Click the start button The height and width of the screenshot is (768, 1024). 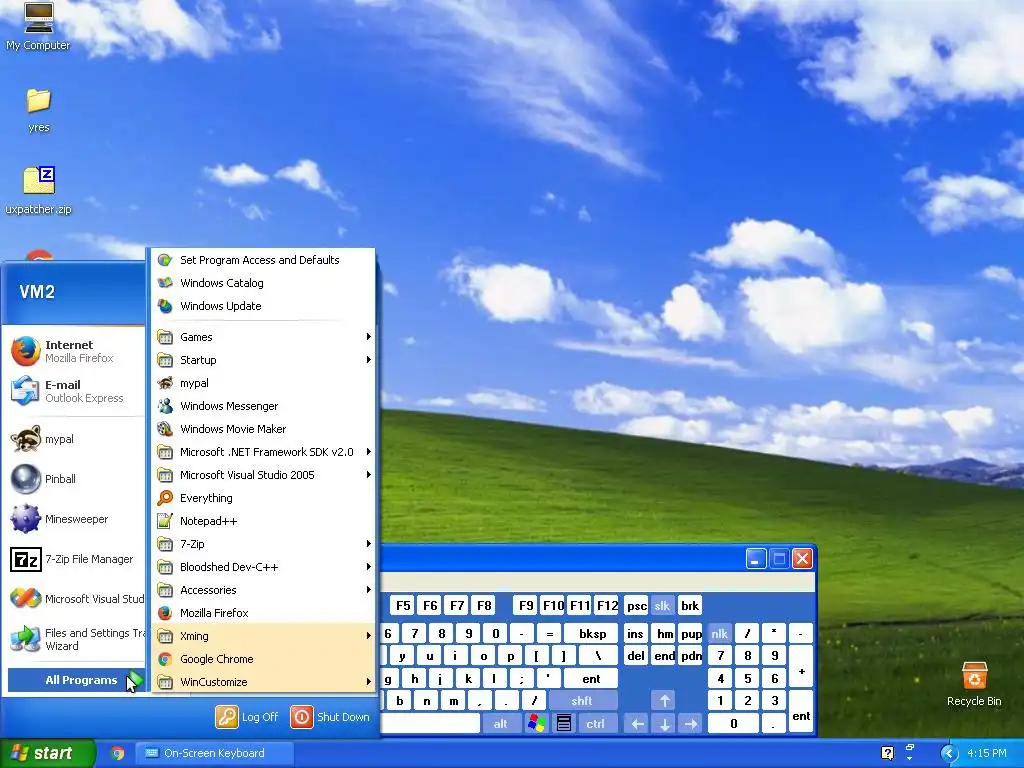click(x=47, y=753)
